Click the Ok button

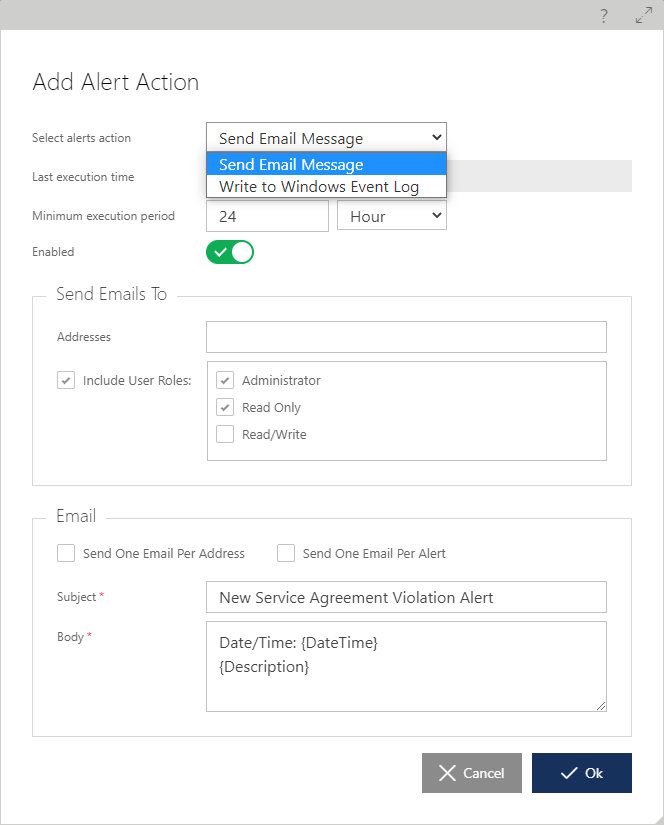pyautogui.click(x=582, y=773)
